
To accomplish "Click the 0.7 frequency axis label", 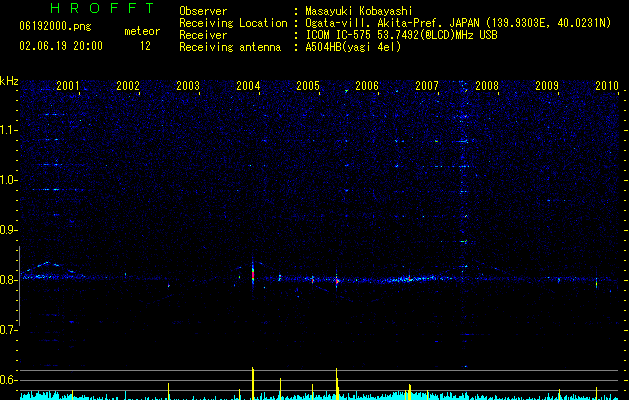I will click(x=9, y=330).
